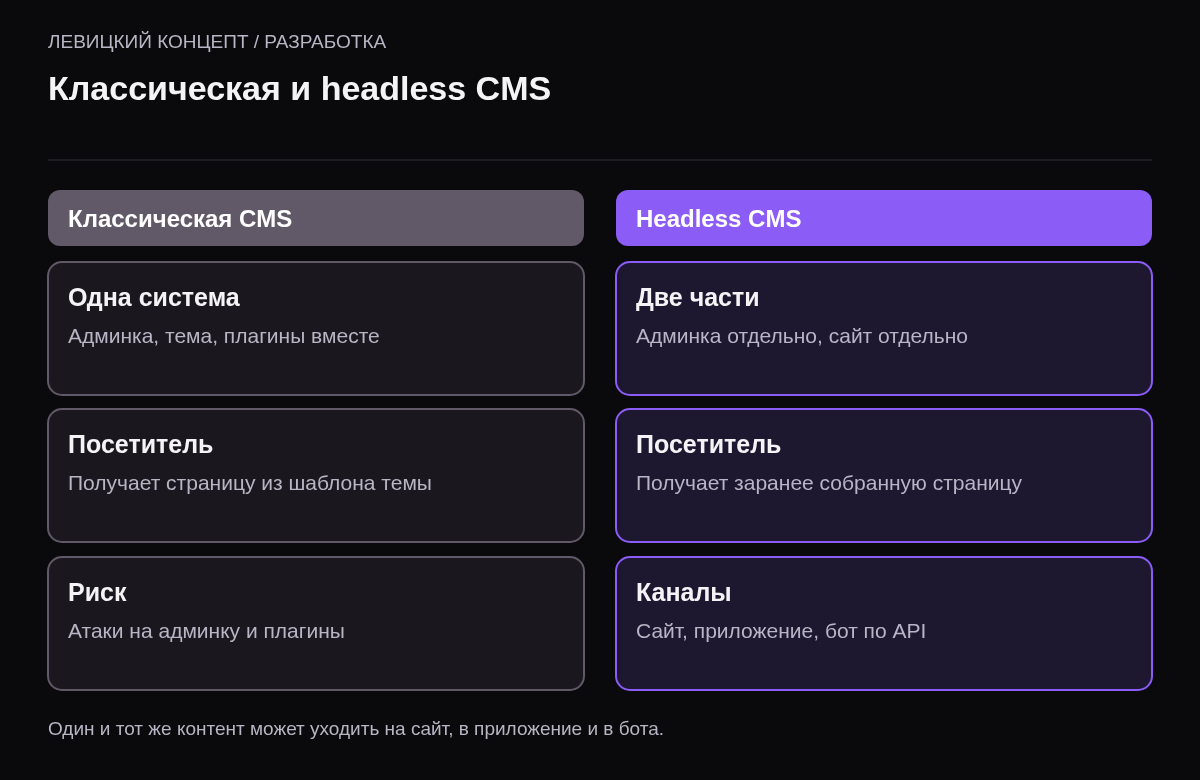Click text Админка, тема, плагины вместе
Image resolution: width=1200 pixels, height=780 pixels.
coord(224,336)
